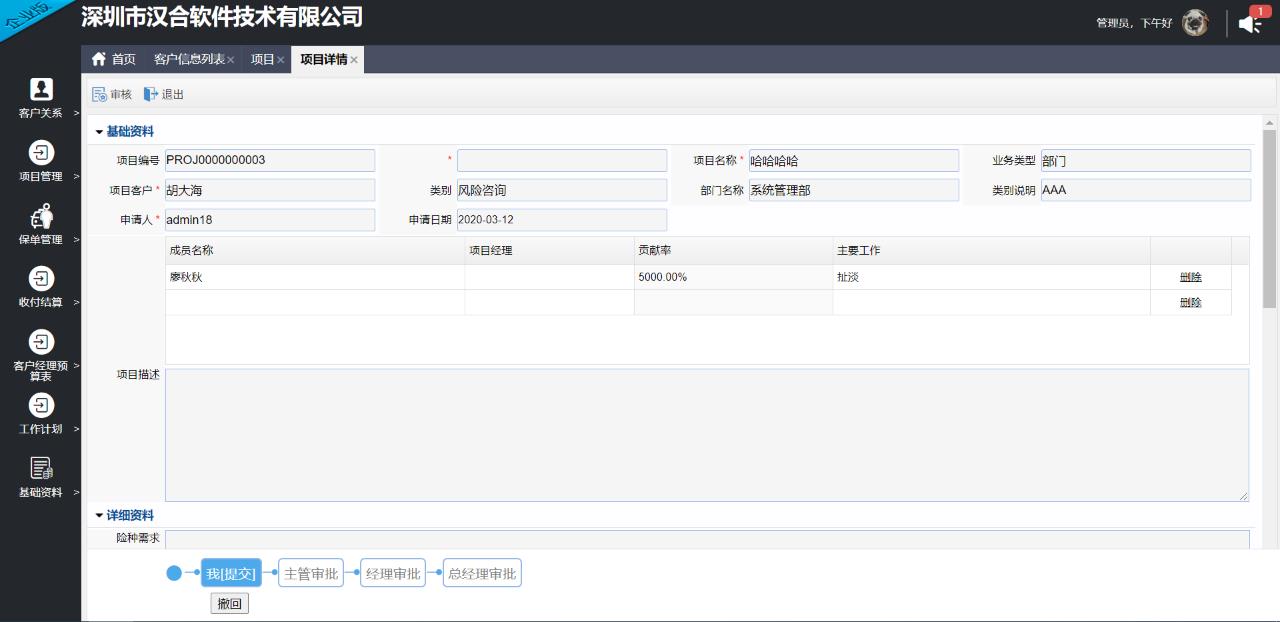Click the 业务类型 field
1280x622 pixels.
(x=1145, y=160)
